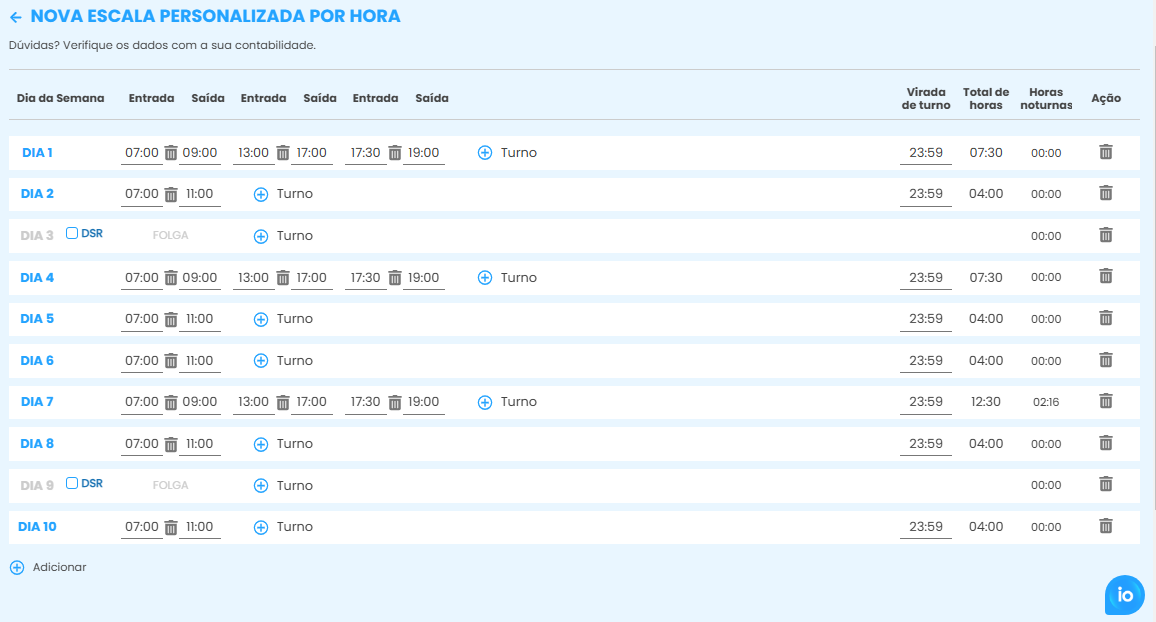Add a Turno to DIA 9

coord(261,486)
